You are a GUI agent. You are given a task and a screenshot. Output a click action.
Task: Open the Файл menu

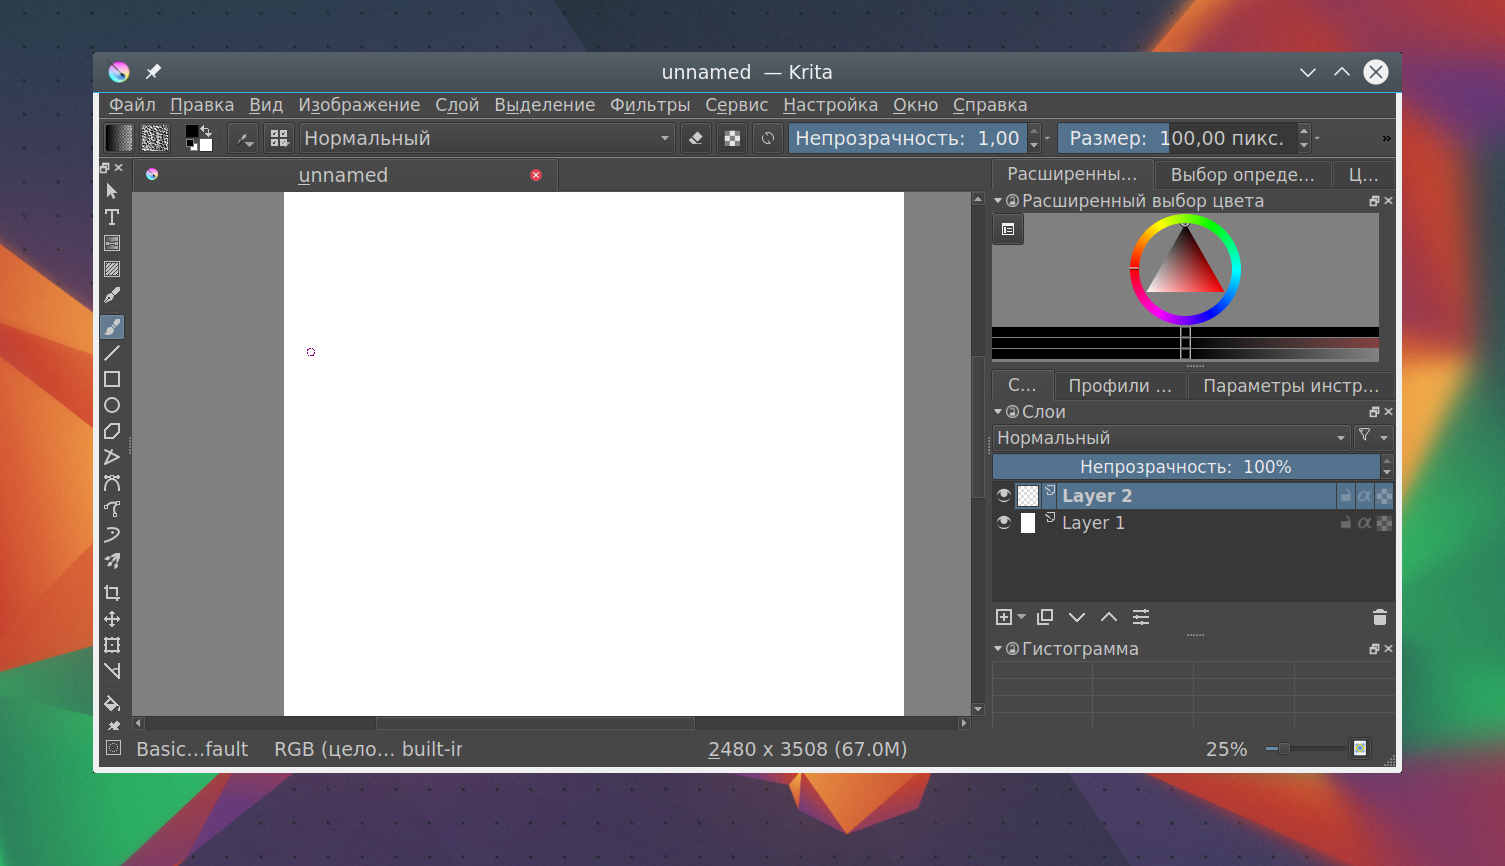pyautogui.click(x=132, y=105)
